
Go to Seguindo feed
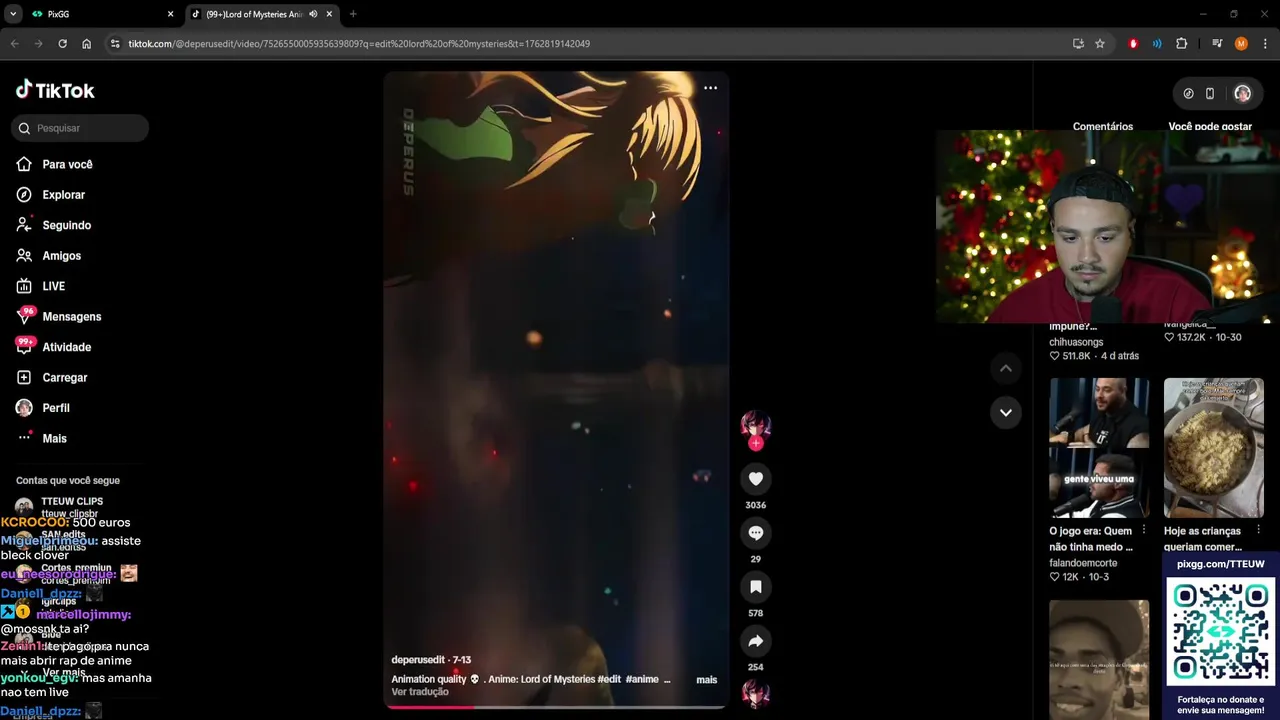tap(66, 225)
